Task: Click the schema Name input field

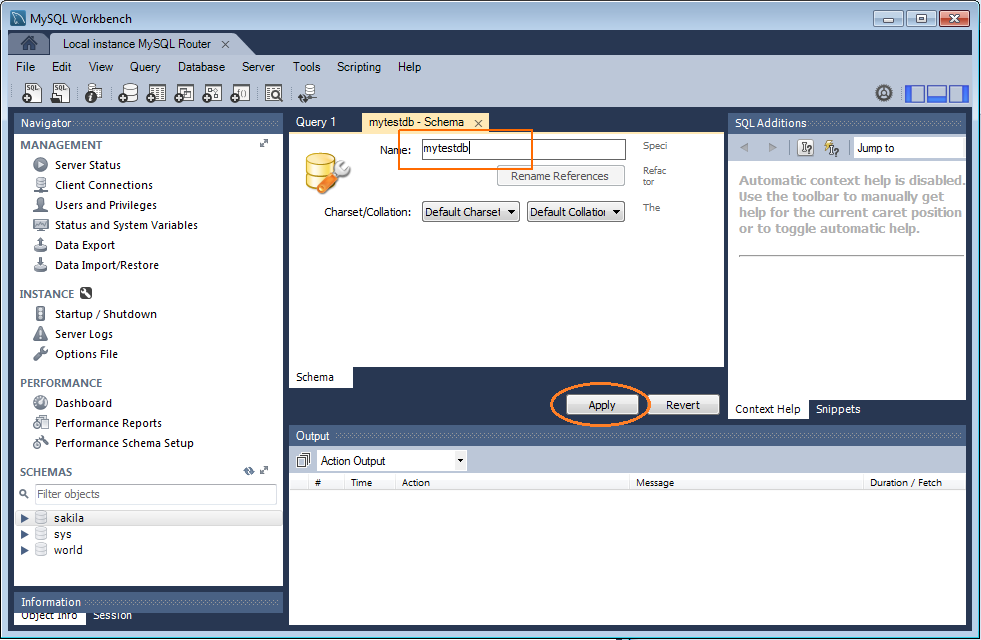Action: 524,149
